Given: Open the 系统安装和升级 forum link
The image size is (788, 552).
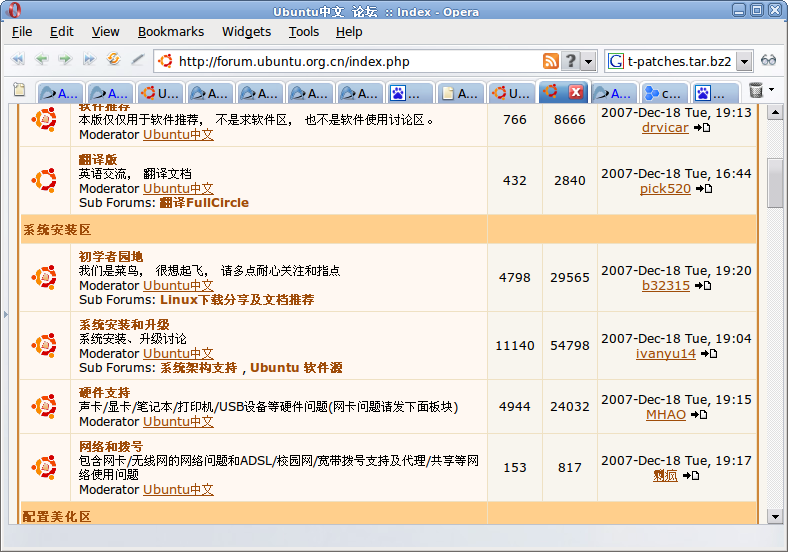Looking at the screenshot, I should 124,325.
